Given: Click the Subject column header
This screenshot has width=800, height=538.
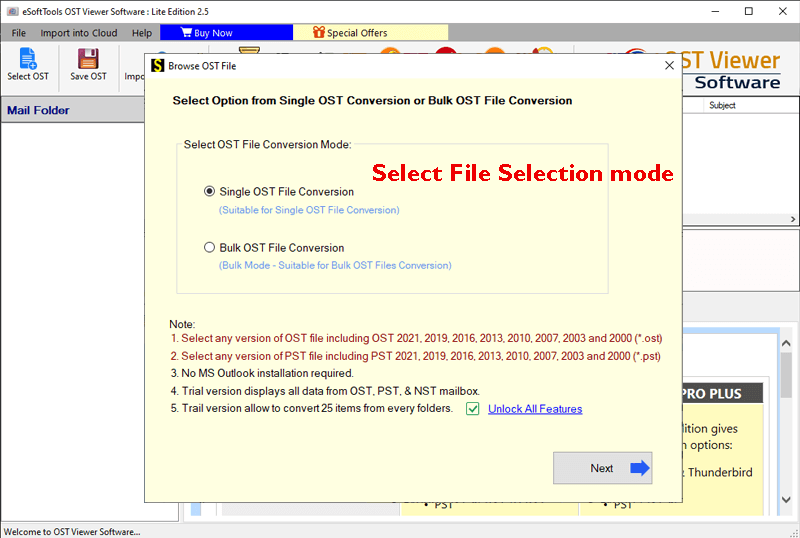Looking at the screenshot, I should pyautogui.click(x=722, y=105).
